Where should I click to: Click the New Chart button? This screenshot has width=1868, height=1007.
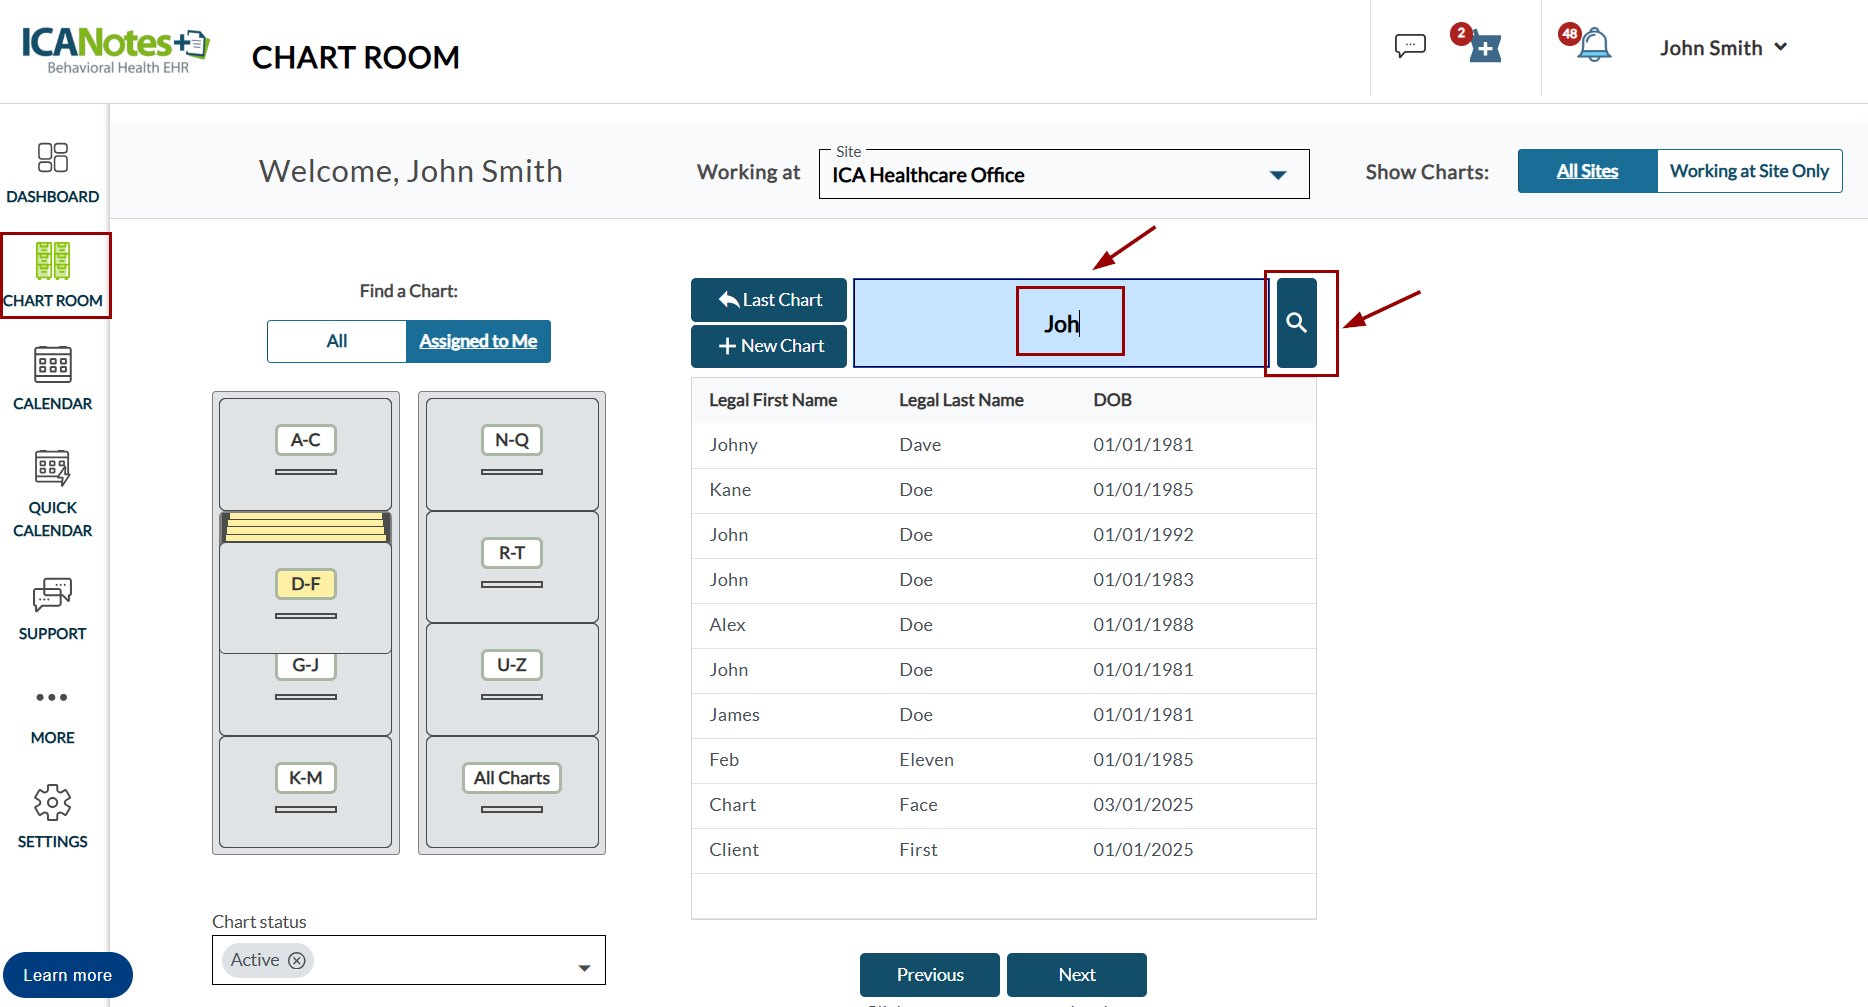[769, 346]
